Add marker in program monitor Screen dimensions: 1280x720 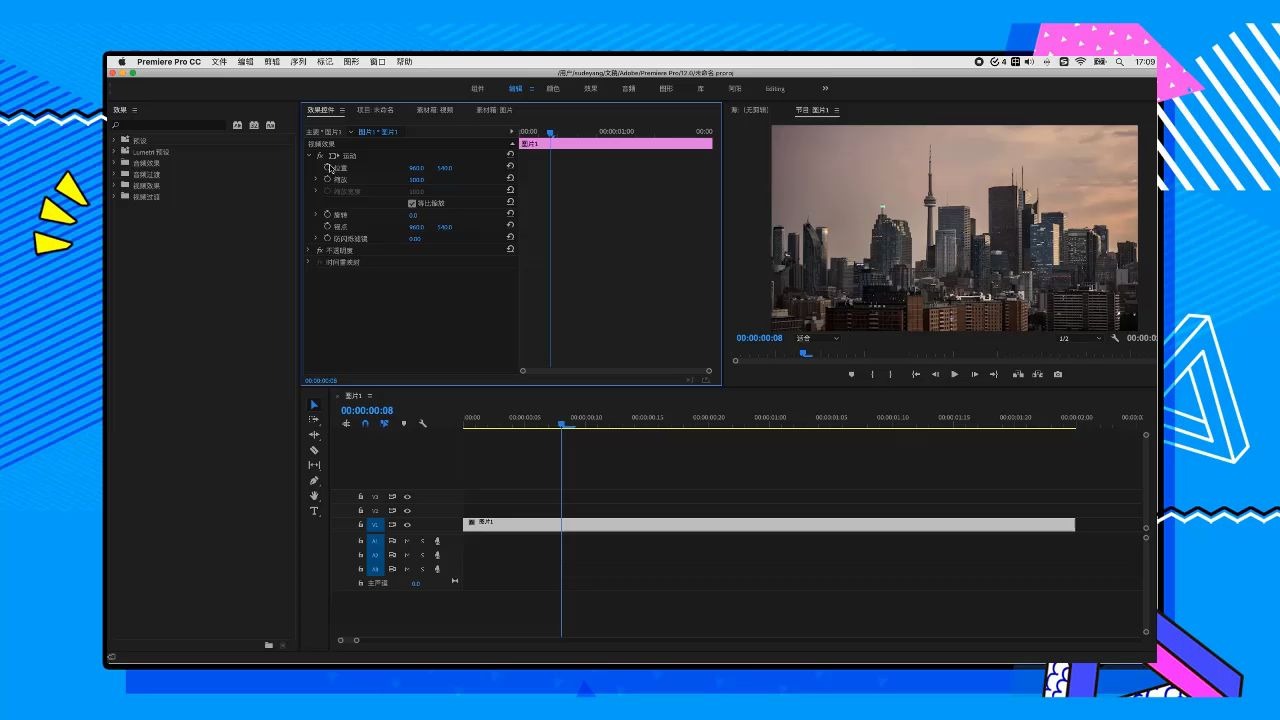click(x=852, y=375)
